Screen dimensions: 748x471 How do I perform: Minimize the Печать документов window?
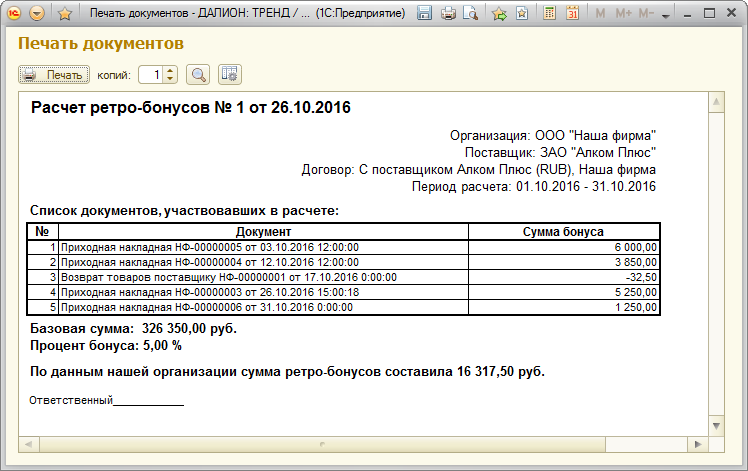click(687, 14)
